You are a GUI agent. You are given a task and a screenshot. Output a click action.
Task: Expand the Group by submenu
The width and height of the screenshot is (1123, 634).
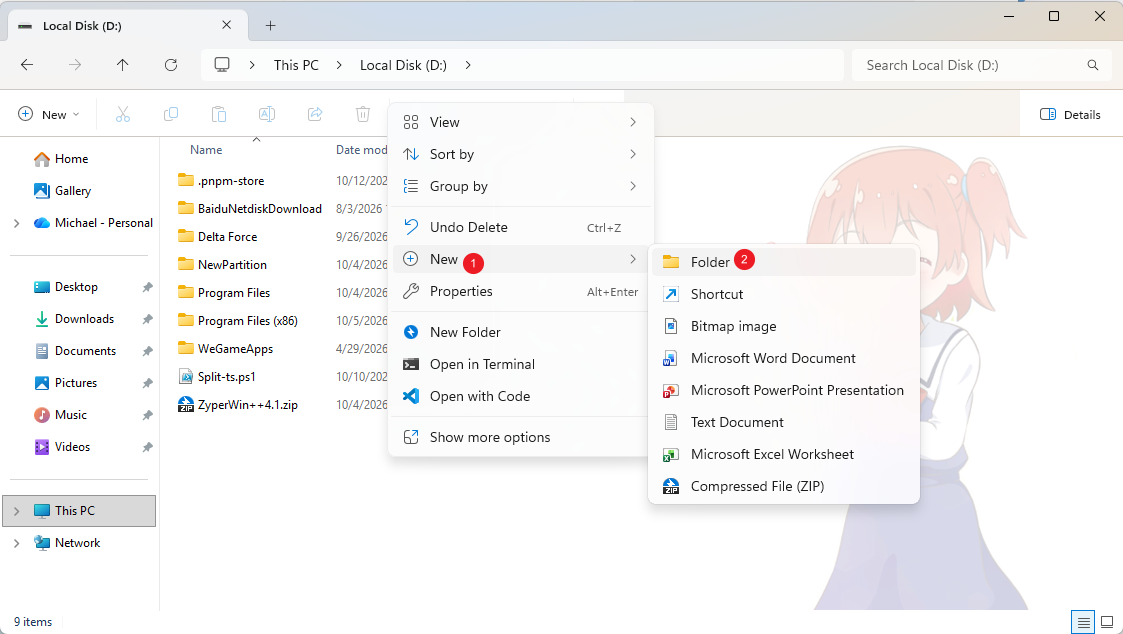click(x=521, y=186)
